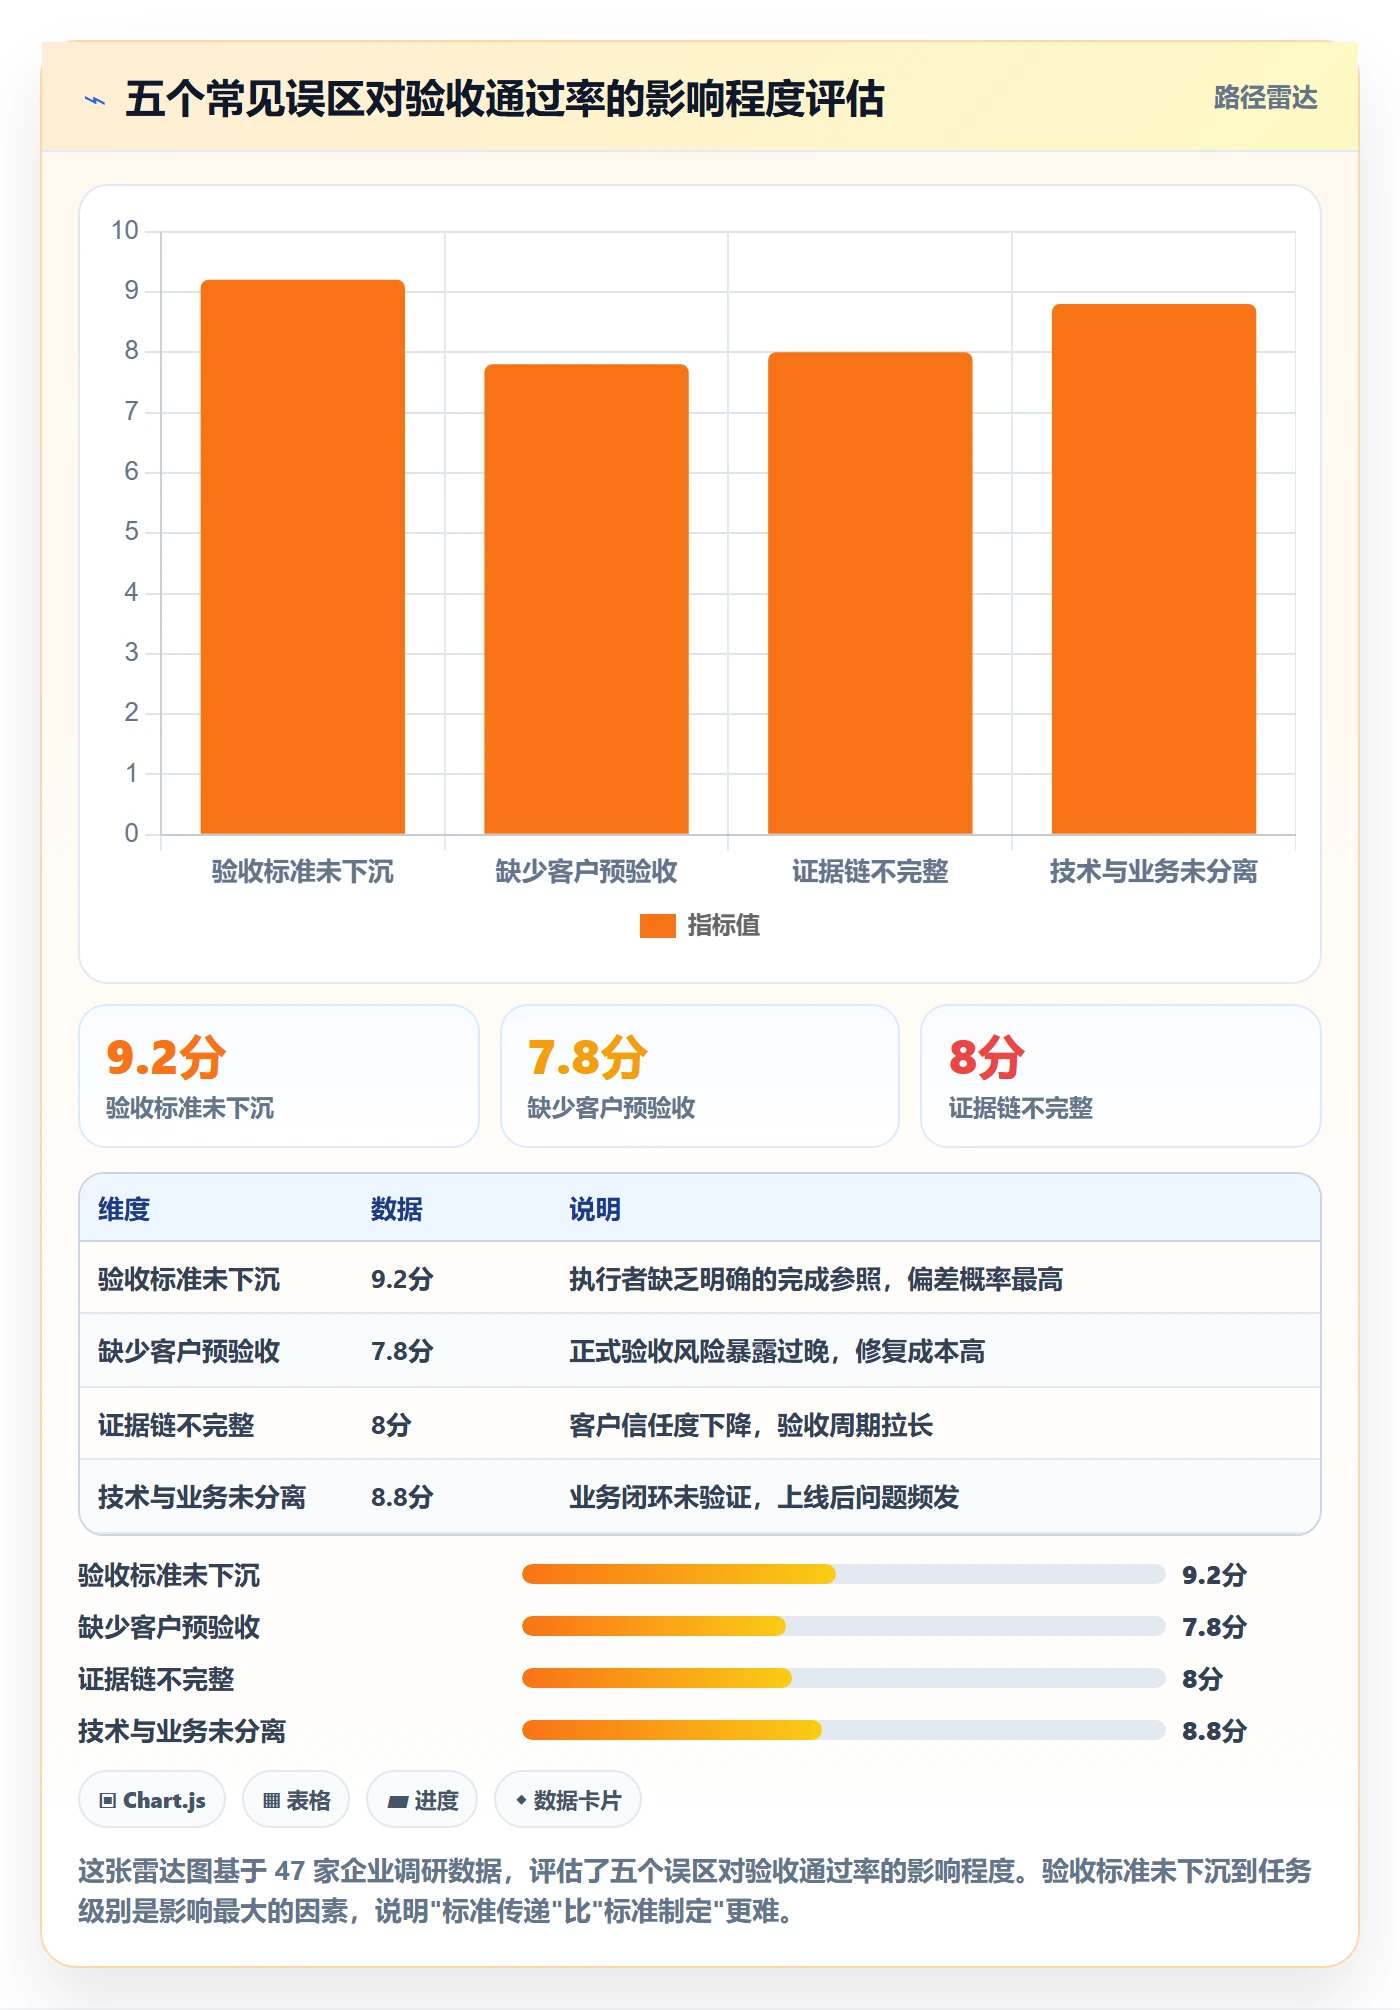Select table row cell 验收标准未下沉
Image resolution: width=1400 pixels, height=2010 pixels.
189,1279
